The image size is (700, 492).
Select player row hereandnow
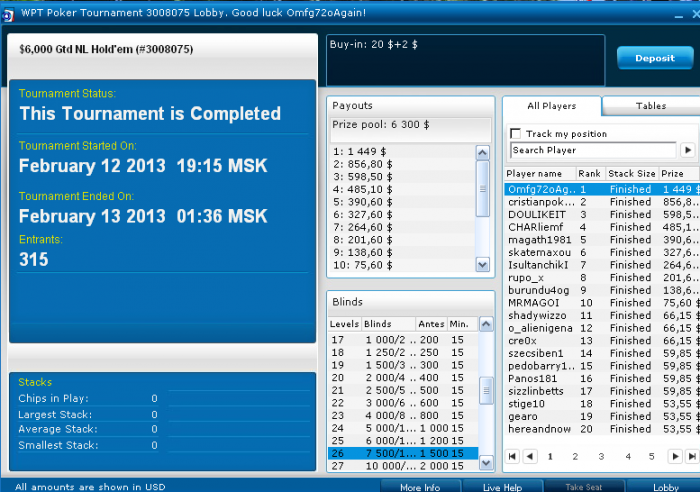602,429
